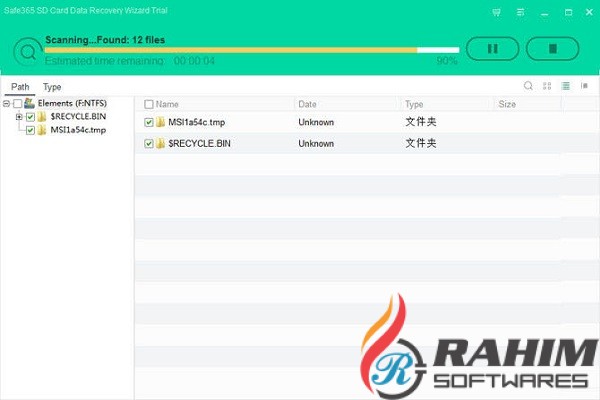The image size is (600, 400).
Task: Click the scanning magnifier icon
Action: click(x=28, y=51)
